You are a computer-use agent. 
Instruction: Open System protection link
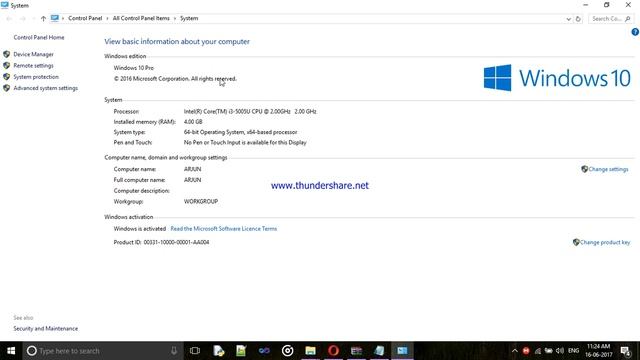(36, 77)
